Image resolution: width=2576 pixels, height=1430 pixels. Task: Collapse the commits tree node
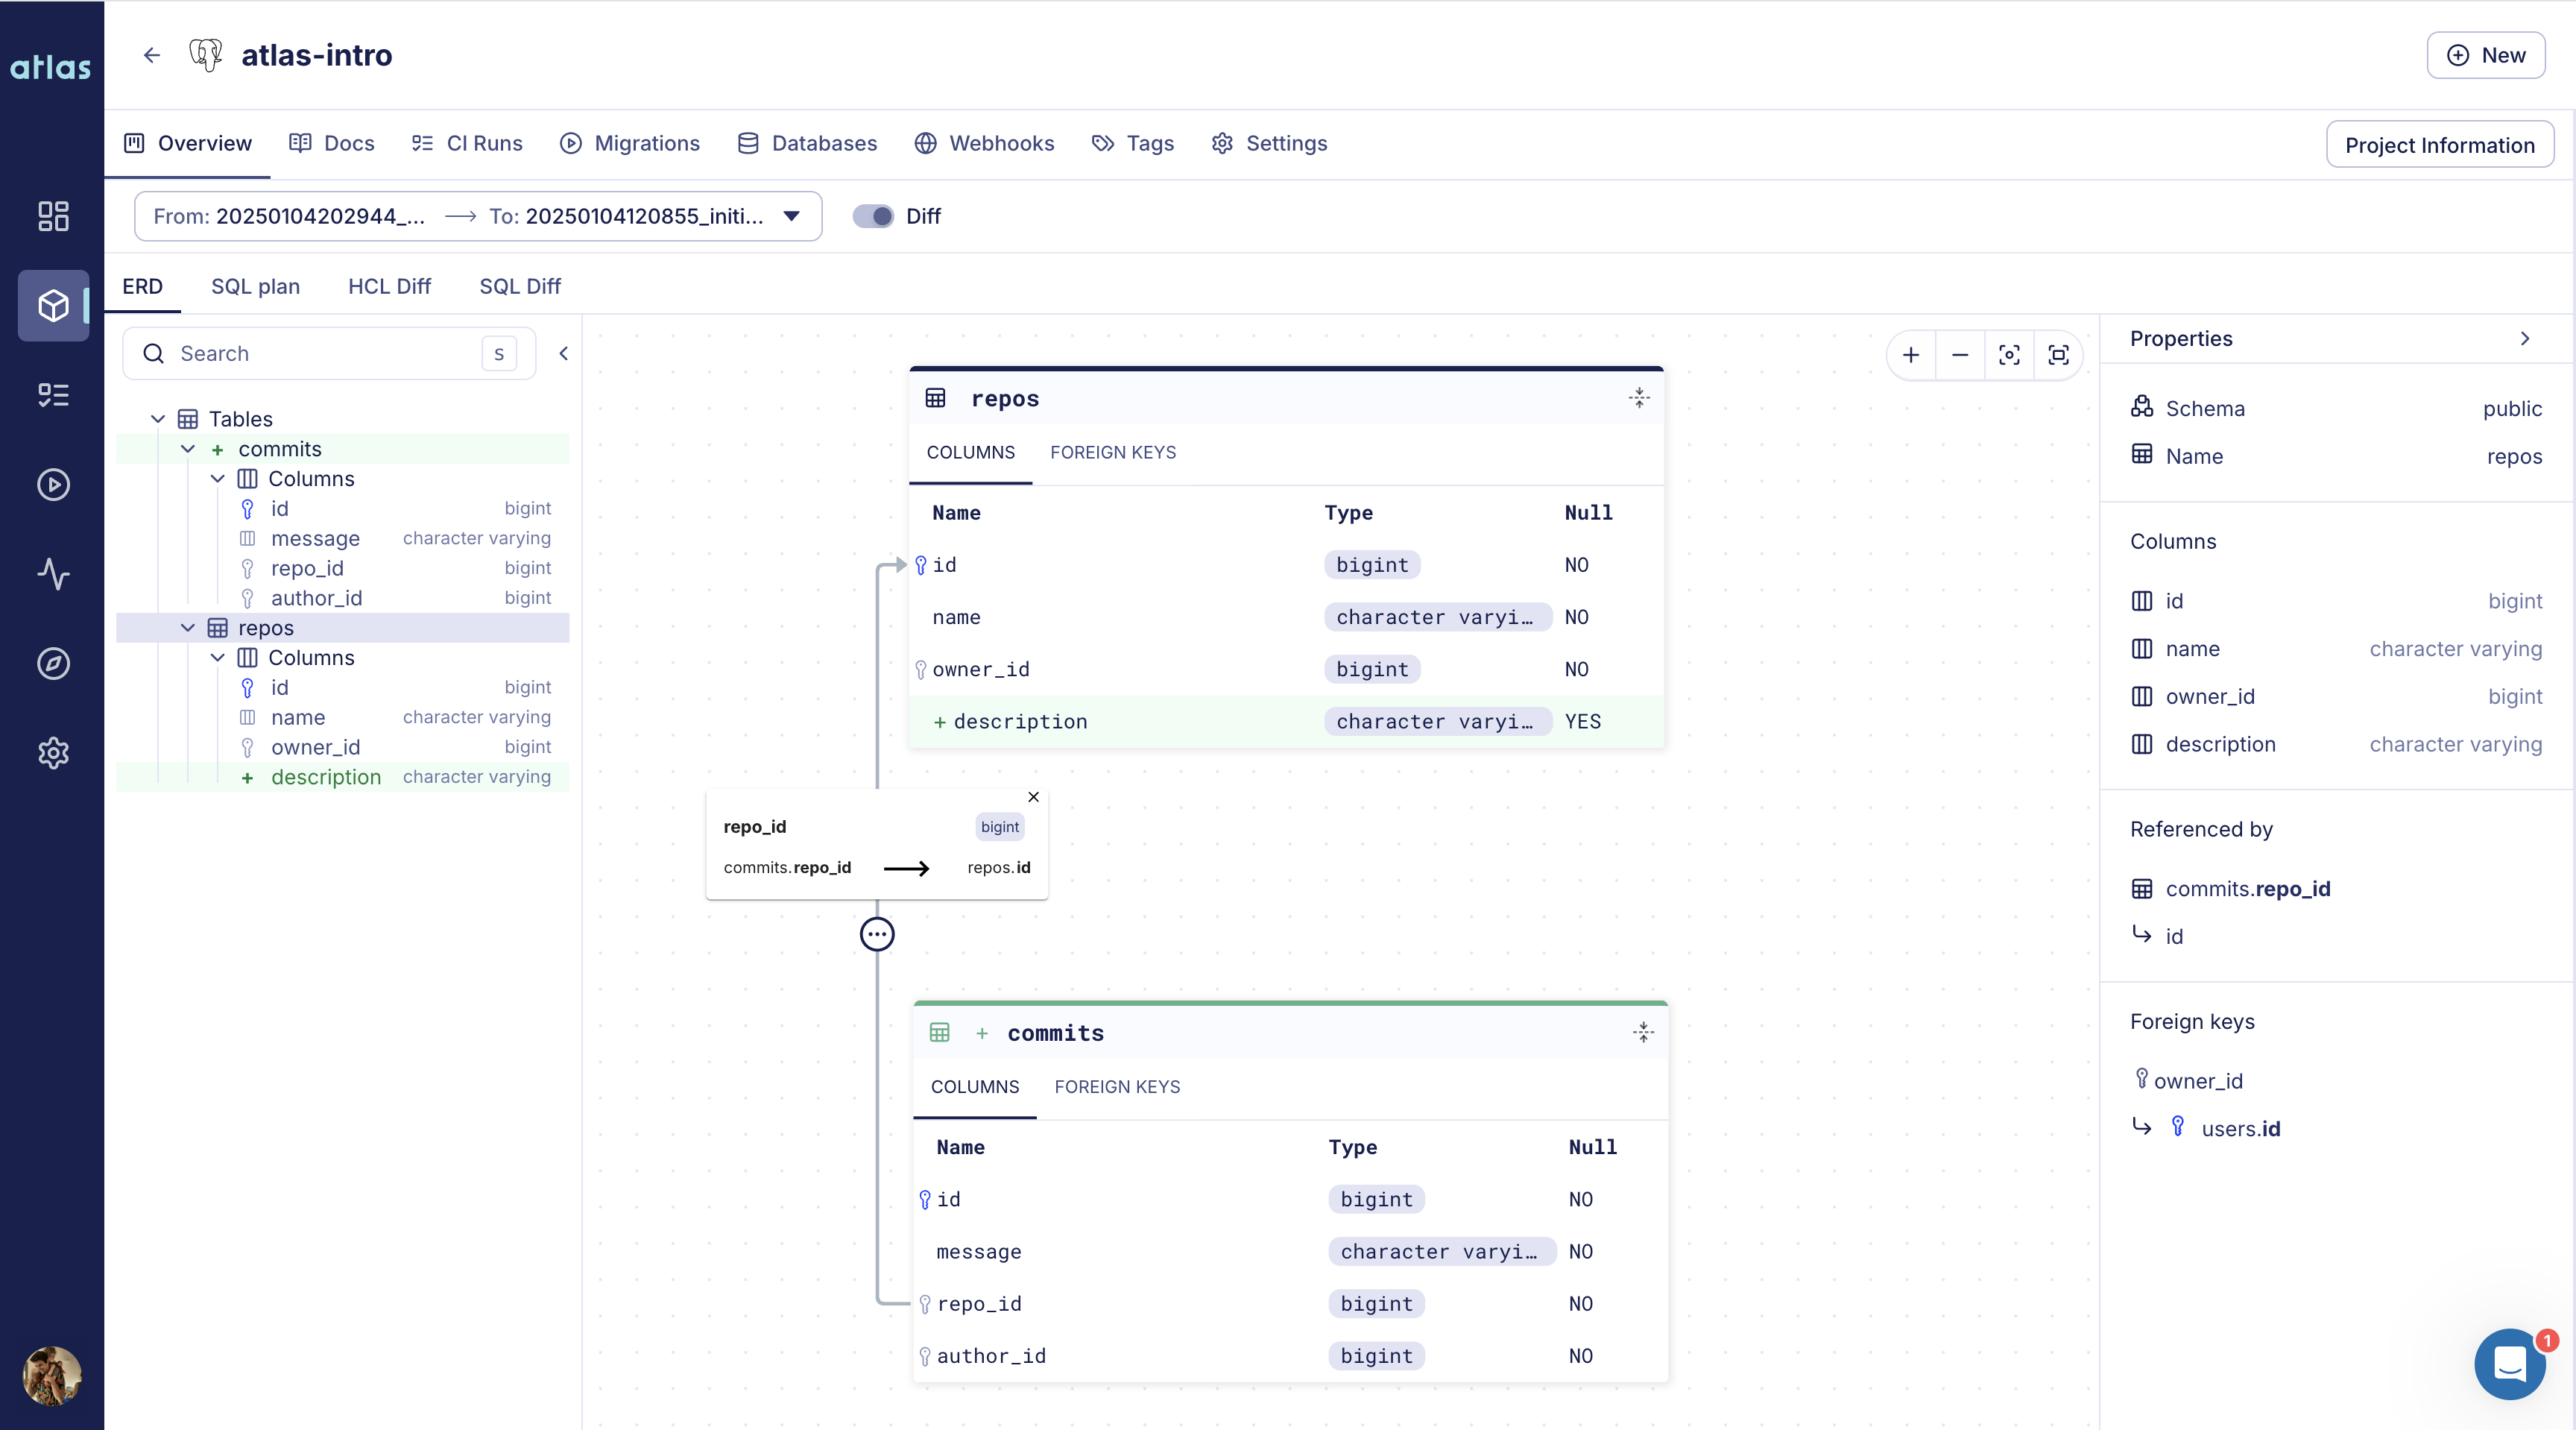point(187,449)
